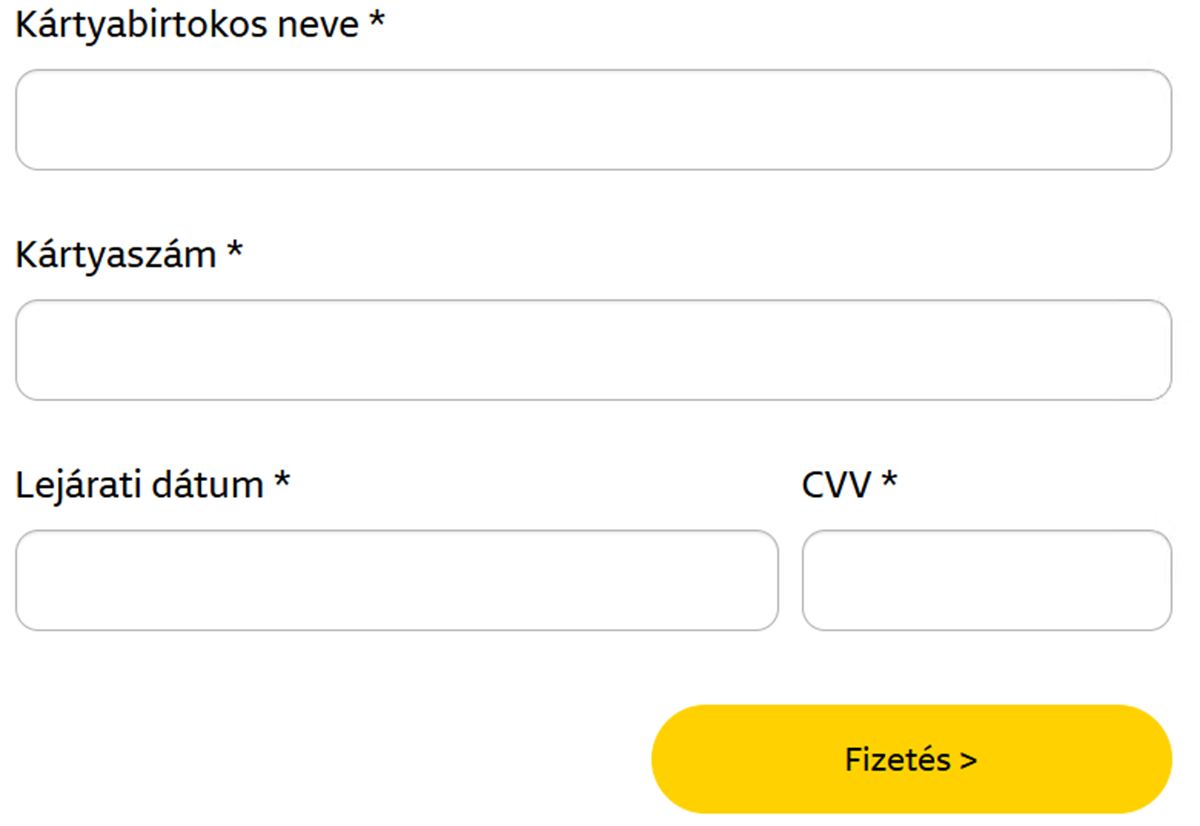Submit payment with the Fizetés > button

[x=910, y=759]
